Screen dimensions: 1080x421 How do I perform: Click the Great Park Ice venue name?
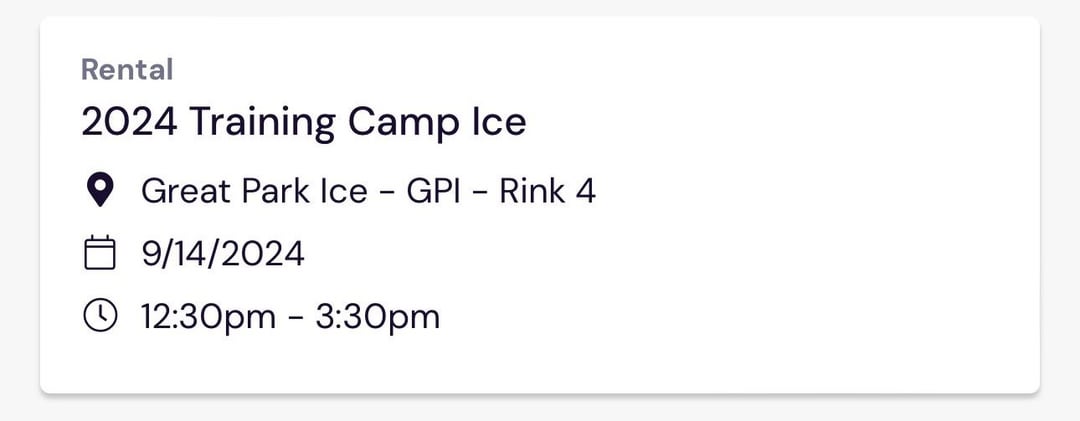click(254, 190)
